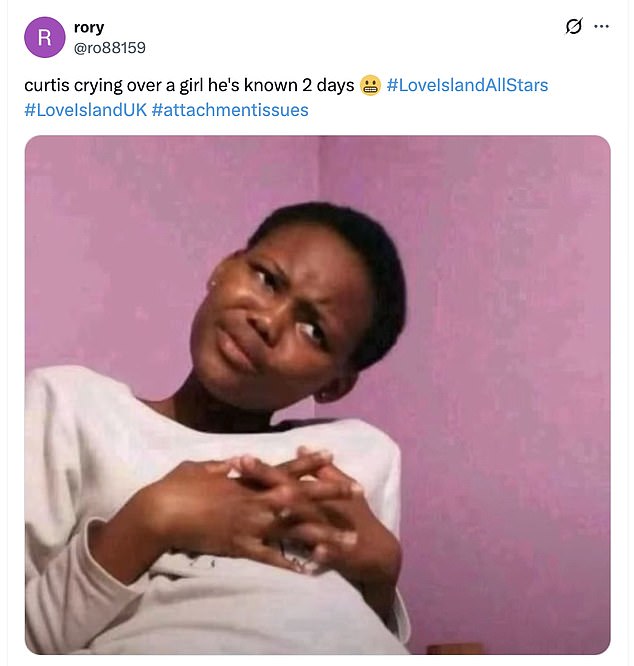The image size is (634, 666).
Task: Click blank space right of the handle
Action: (350, 47)
